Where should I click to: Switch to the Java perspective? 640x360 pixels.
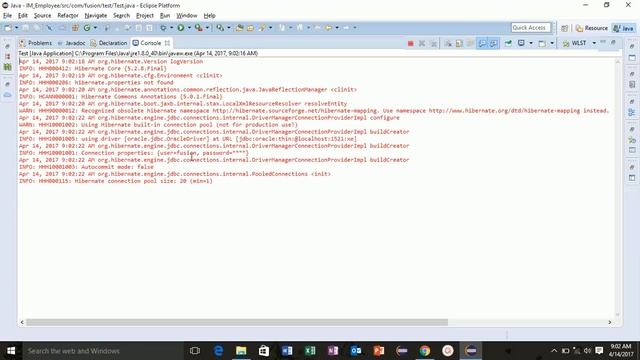(x=624, y=28)
